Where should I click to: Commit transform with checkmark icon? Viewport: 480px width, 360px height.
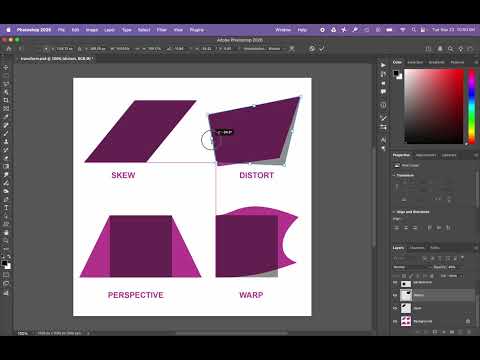pos(322,49)
